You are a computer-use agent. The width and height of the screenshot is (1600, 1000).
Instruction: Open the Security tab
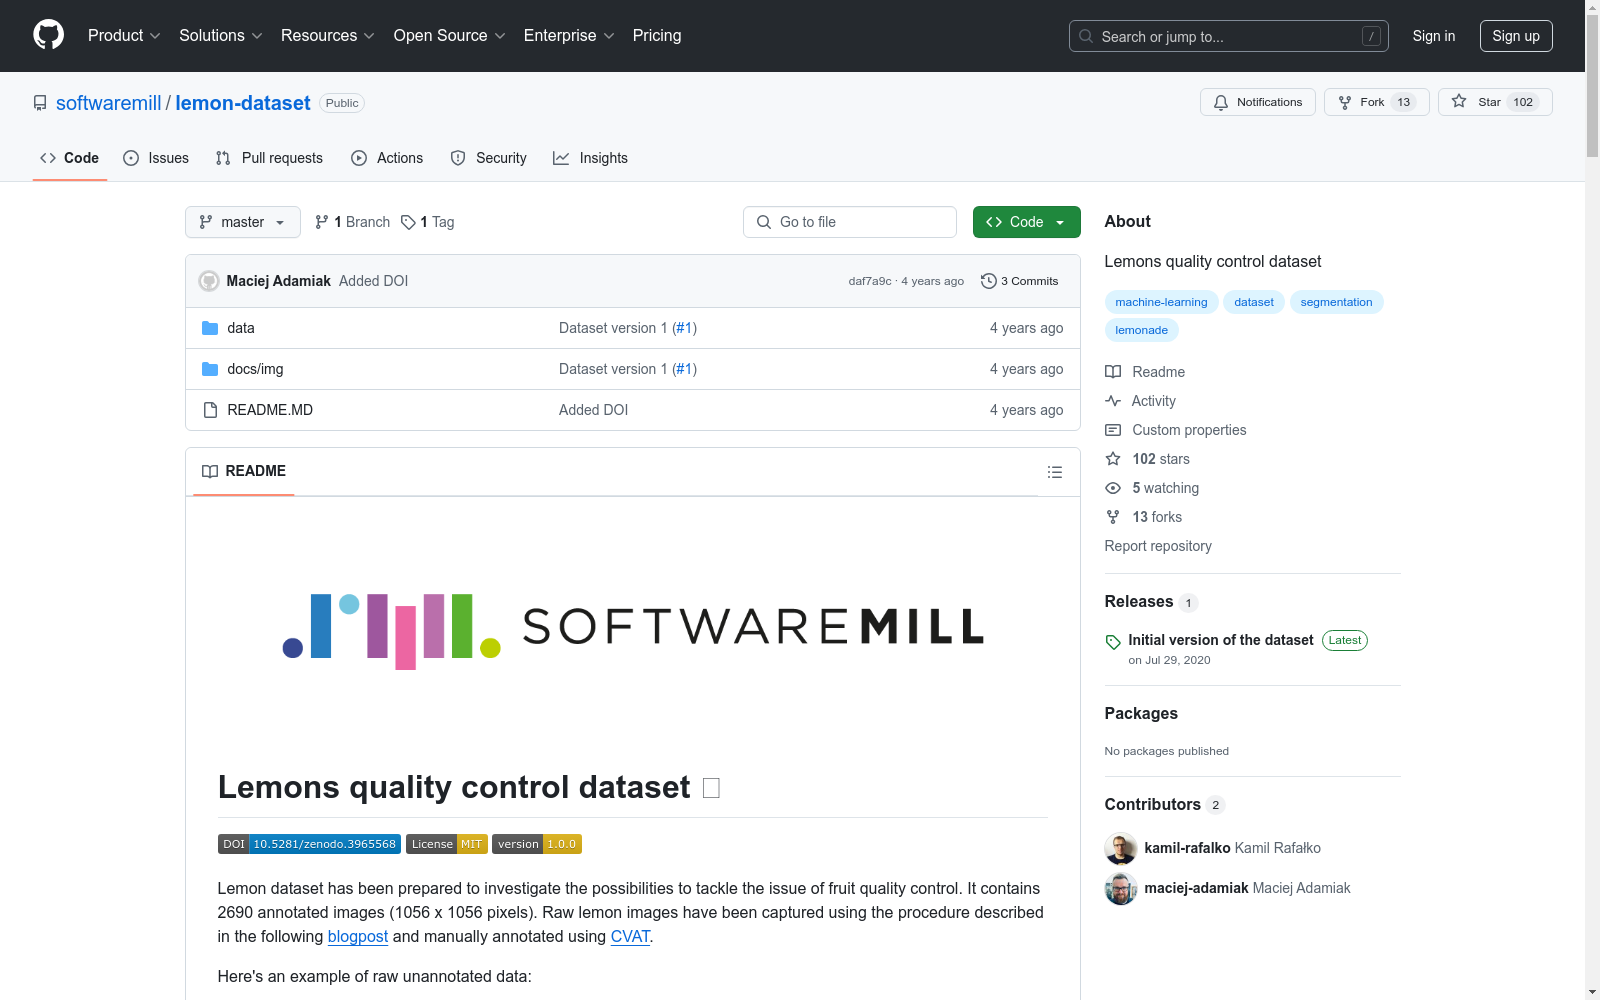[x=488, y=158]
